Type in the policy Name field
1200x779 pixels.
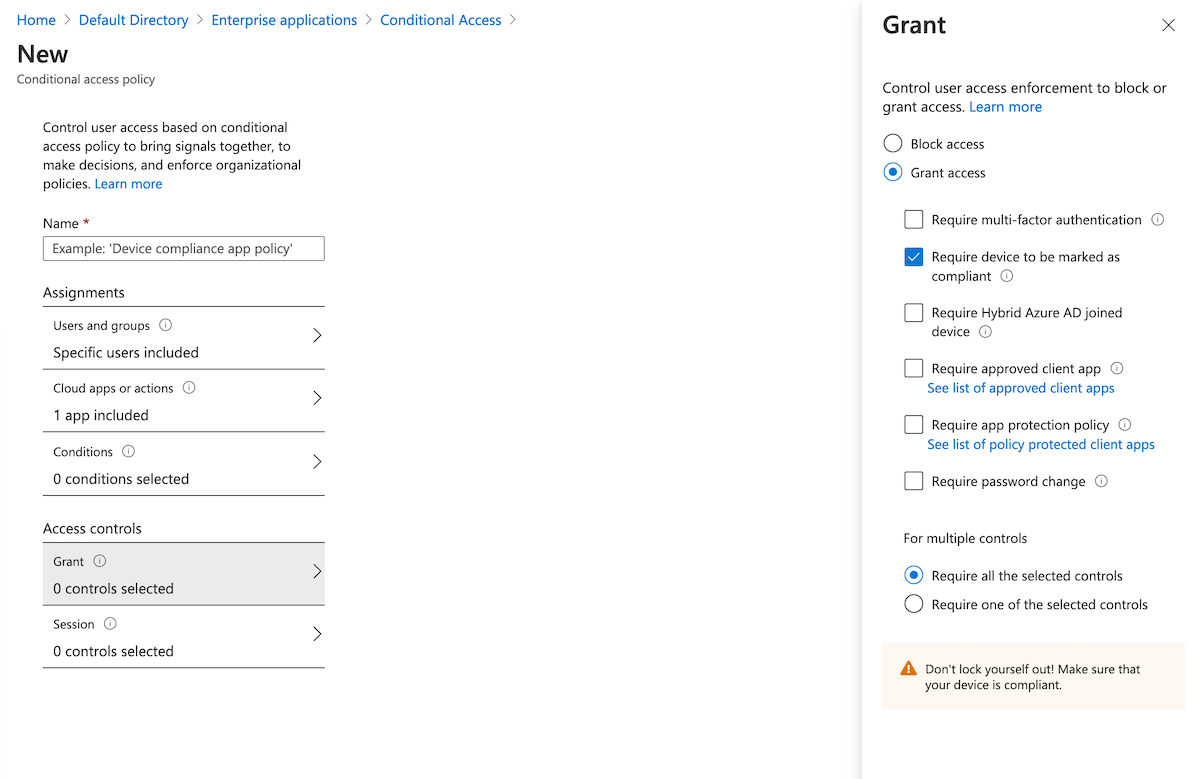click(x=183, y=248)
